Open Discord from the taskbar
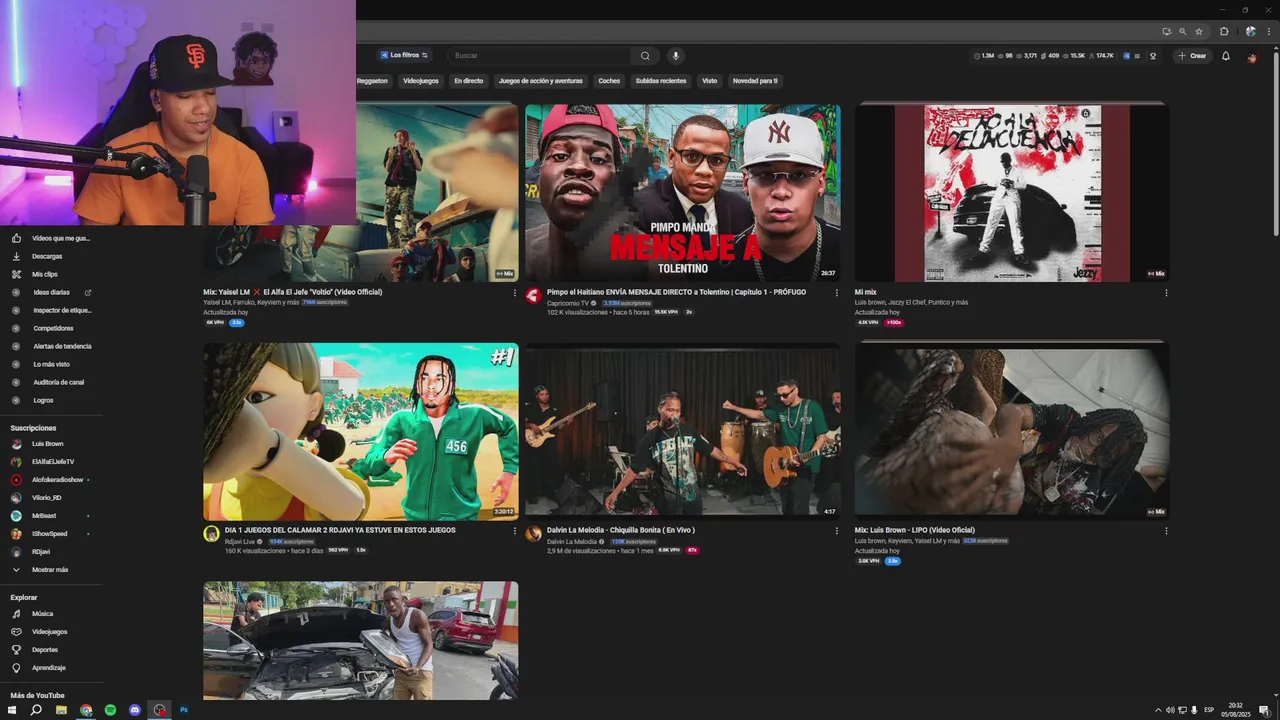Screen dimensions: 1280x720 [135, 710]
